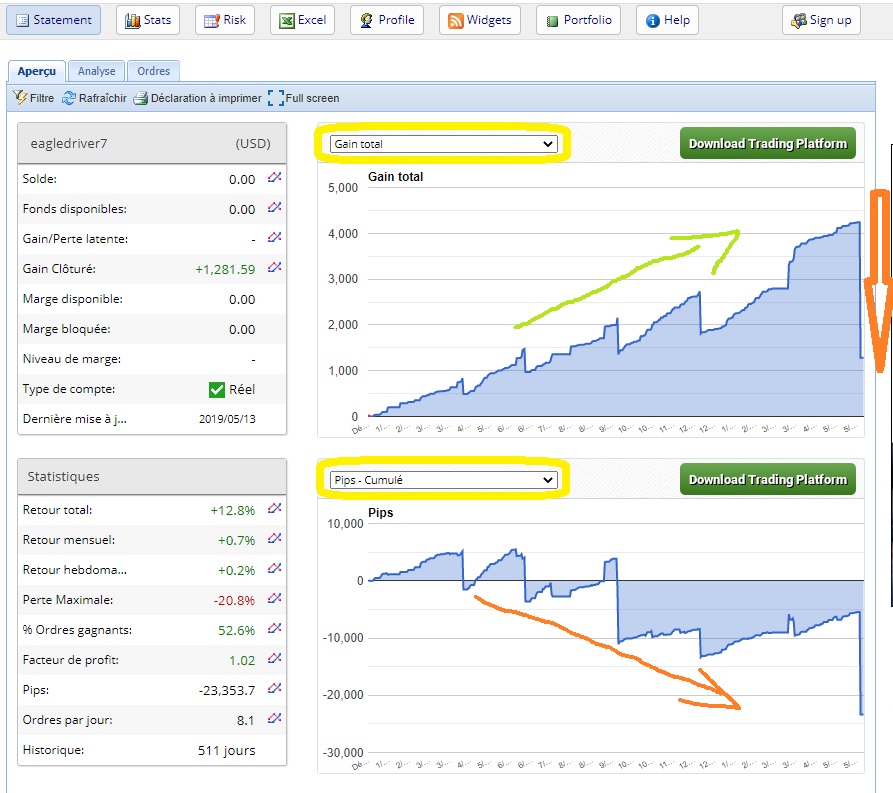893x793 pixels.
Task: Open the Pips - Cumulé chart dropdown
Action: click(x=444, y=480)
